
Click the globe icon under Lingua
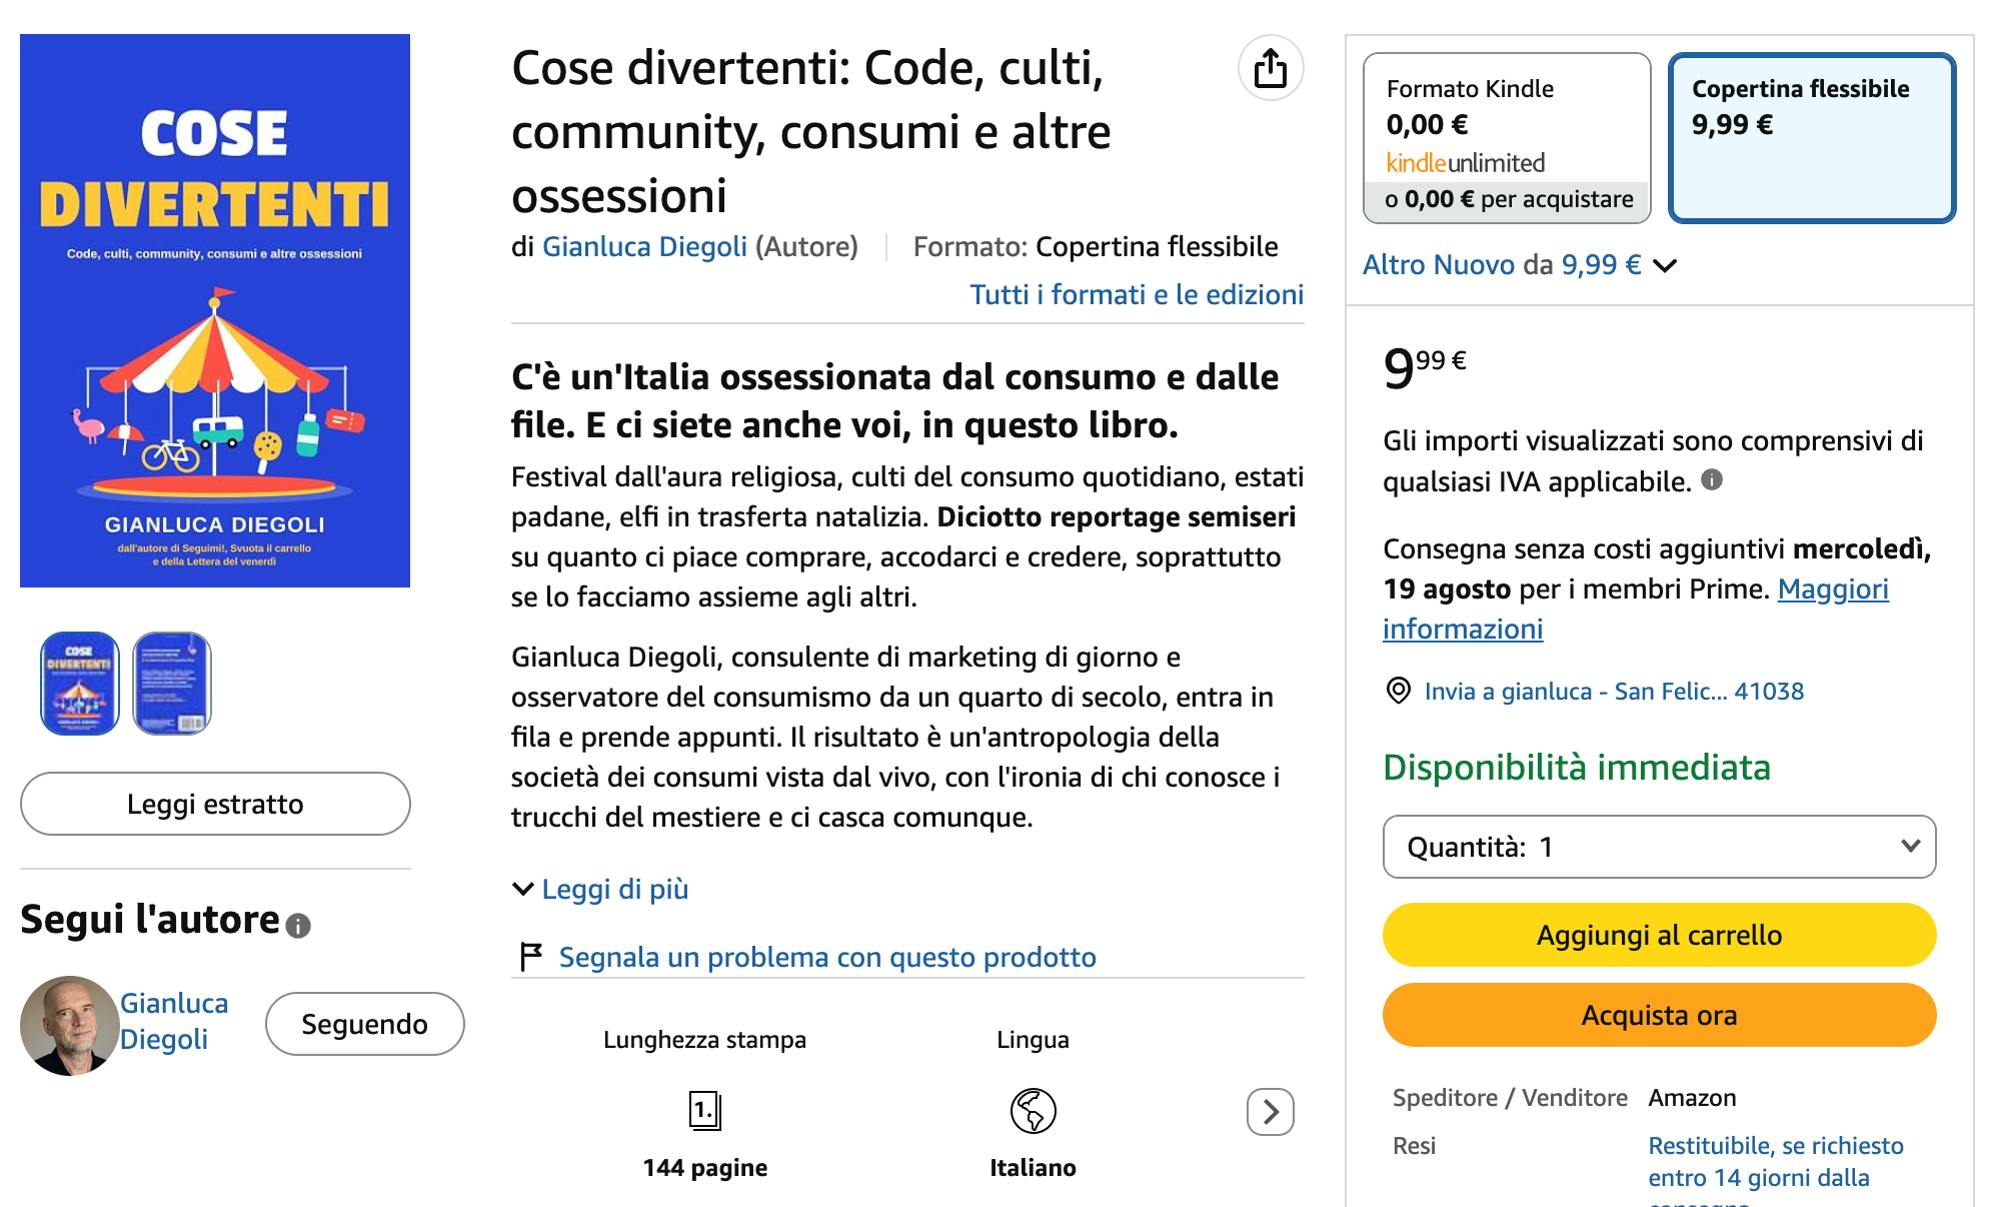pos(1033,1111)
